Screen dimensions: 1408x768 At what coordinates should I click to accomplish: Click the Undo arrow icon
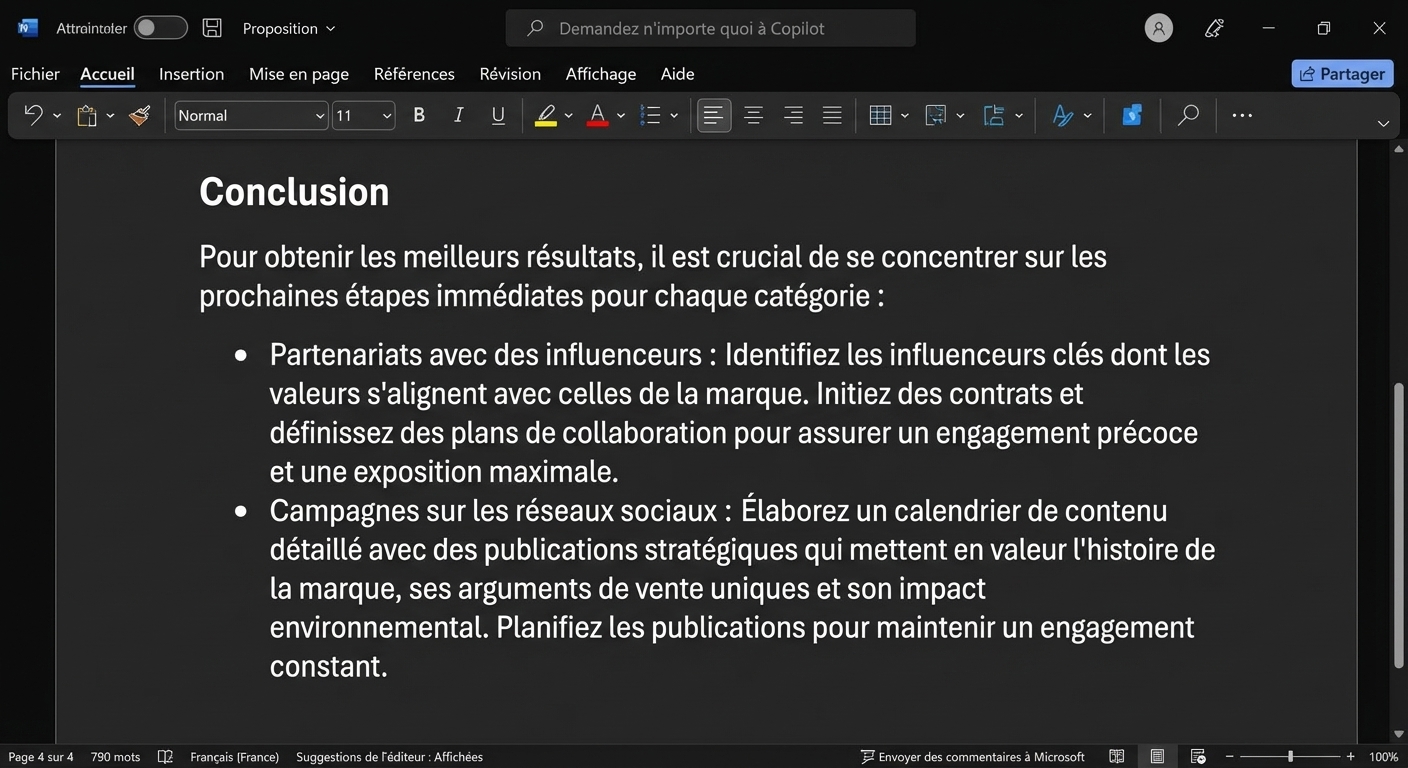tap(33, 116)
